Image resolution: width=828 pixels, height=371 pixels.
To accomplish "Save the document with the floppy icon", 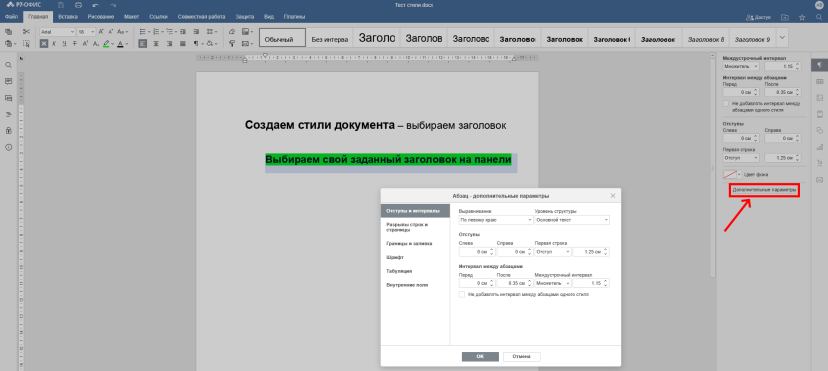I will [x=61, y=5].
